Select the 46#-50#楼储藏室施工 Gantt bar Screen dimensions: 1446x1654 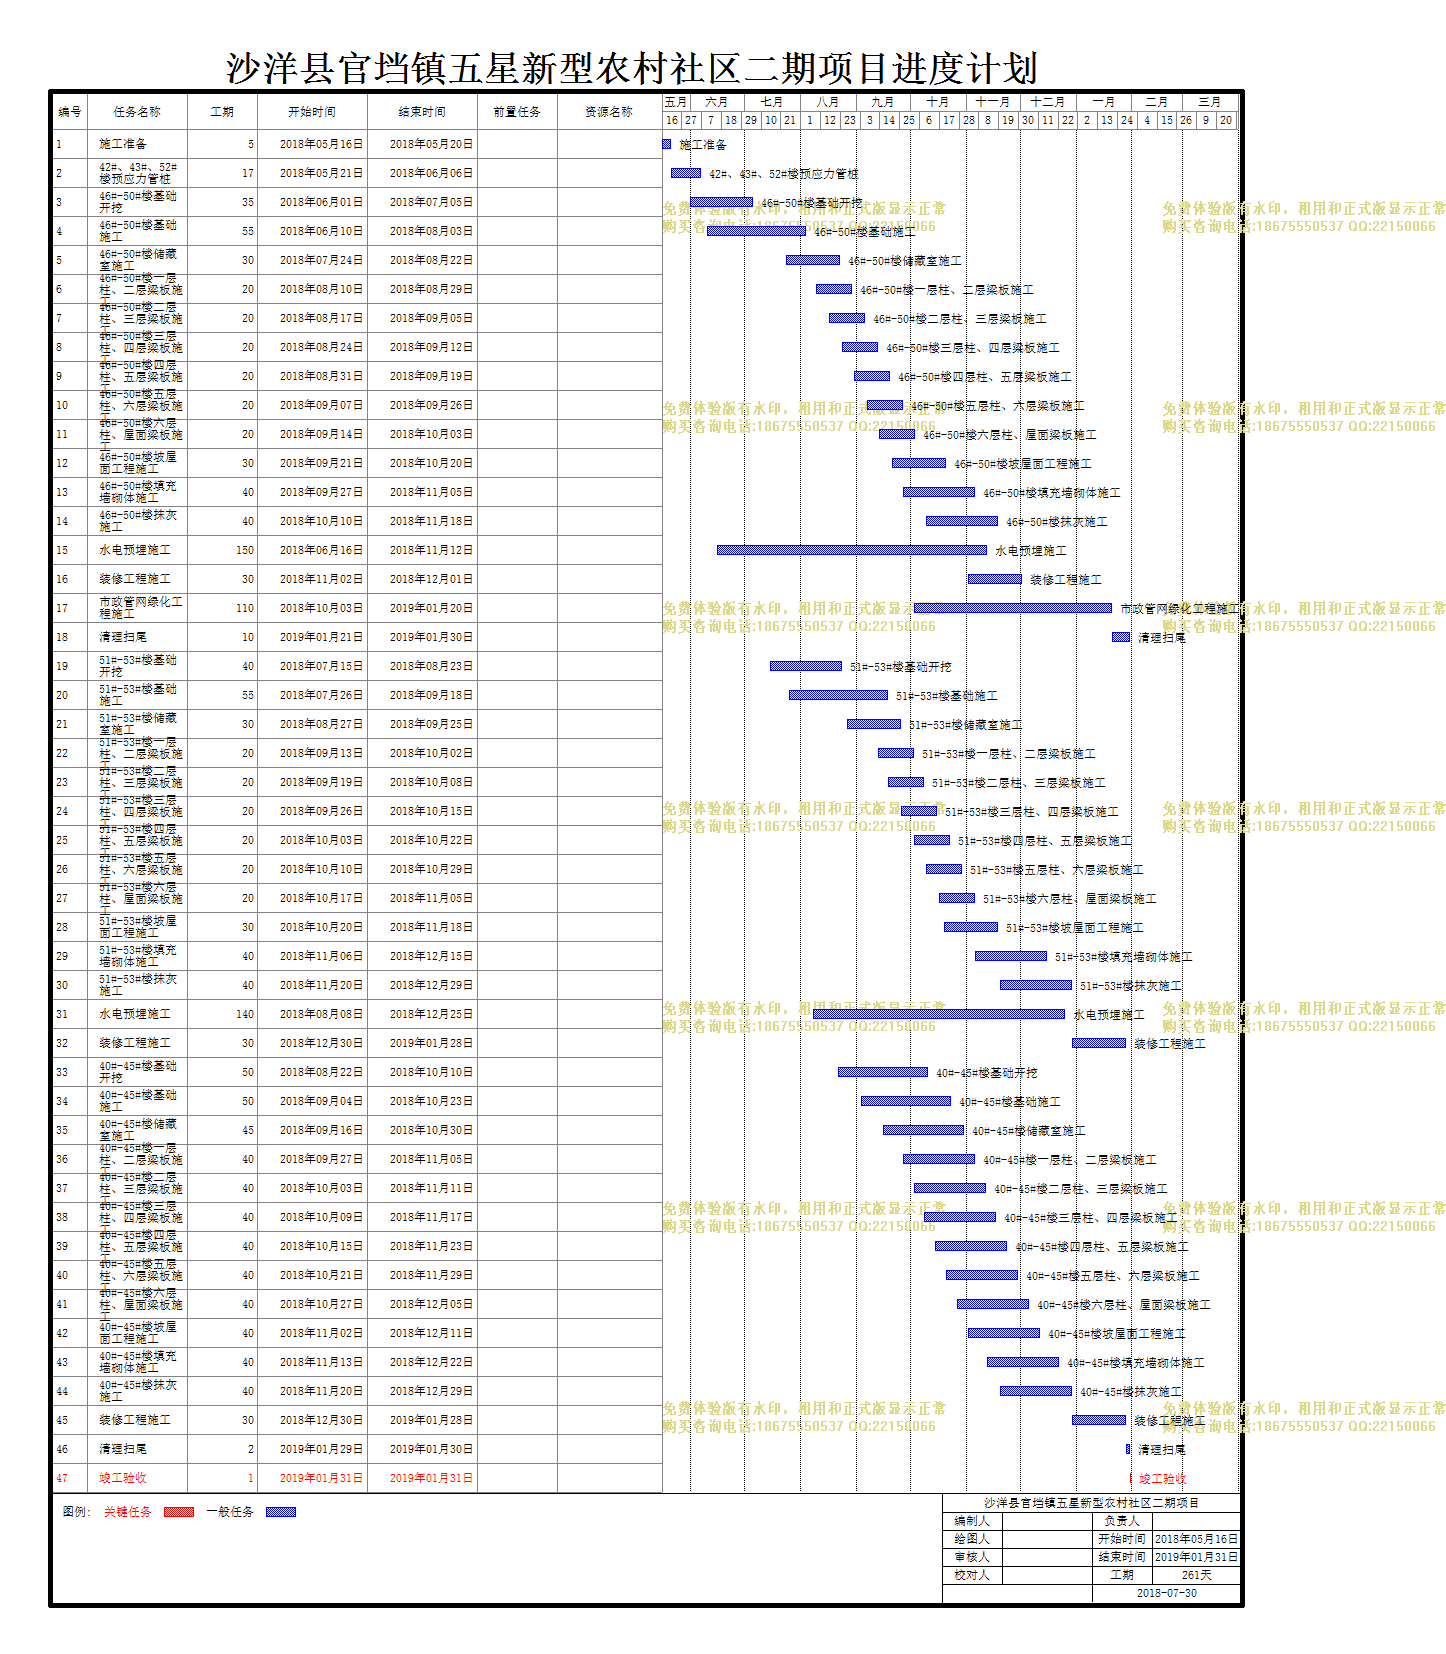(x=812, y=260)
